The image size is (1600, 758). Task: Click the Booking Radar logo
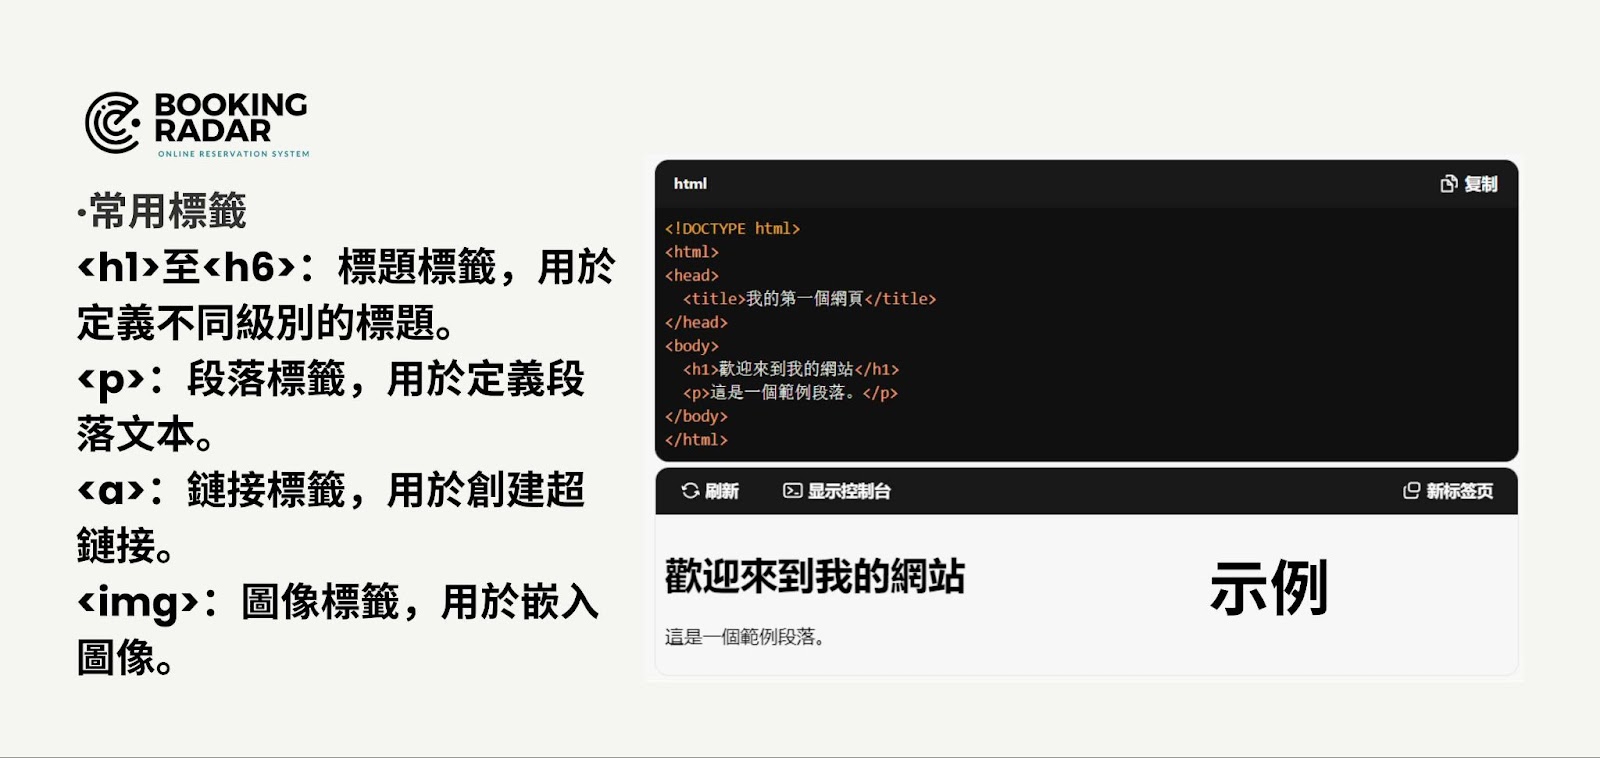tap(197, 125)
